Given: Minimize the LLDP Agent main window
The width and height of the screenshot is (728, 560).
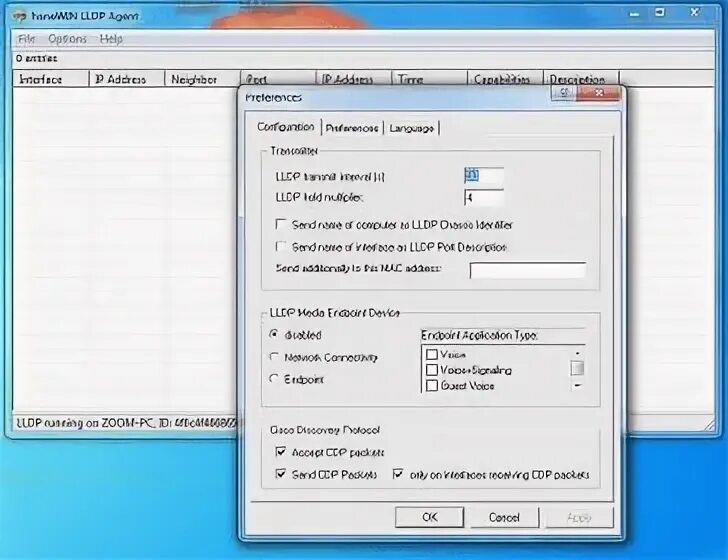Looking at the screenshot, I should point(634,13).
